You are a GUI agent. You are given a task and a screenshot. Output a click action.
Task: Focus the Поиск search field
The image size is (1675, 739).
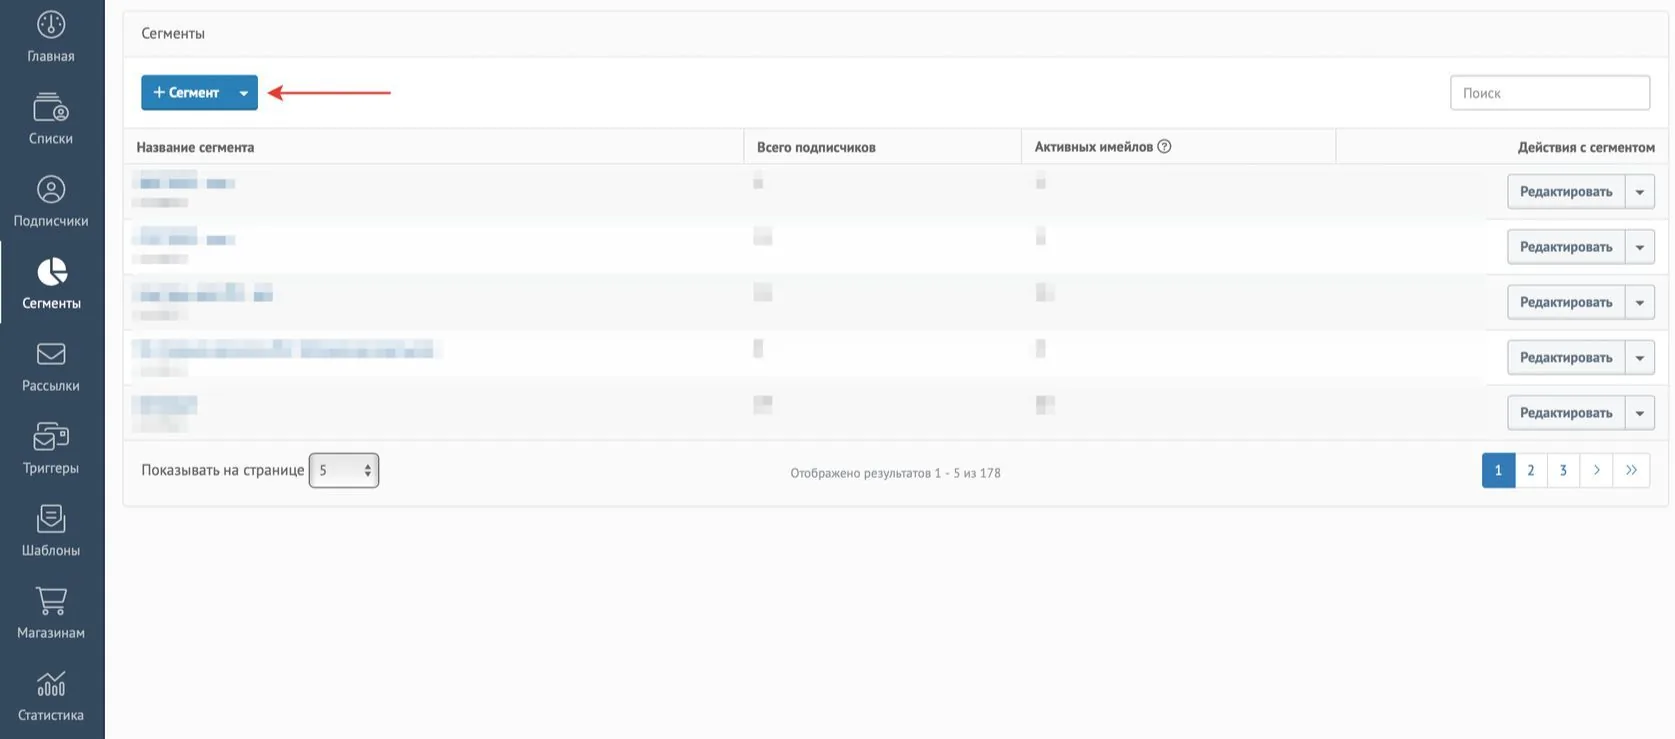(x=1550, y=93)
